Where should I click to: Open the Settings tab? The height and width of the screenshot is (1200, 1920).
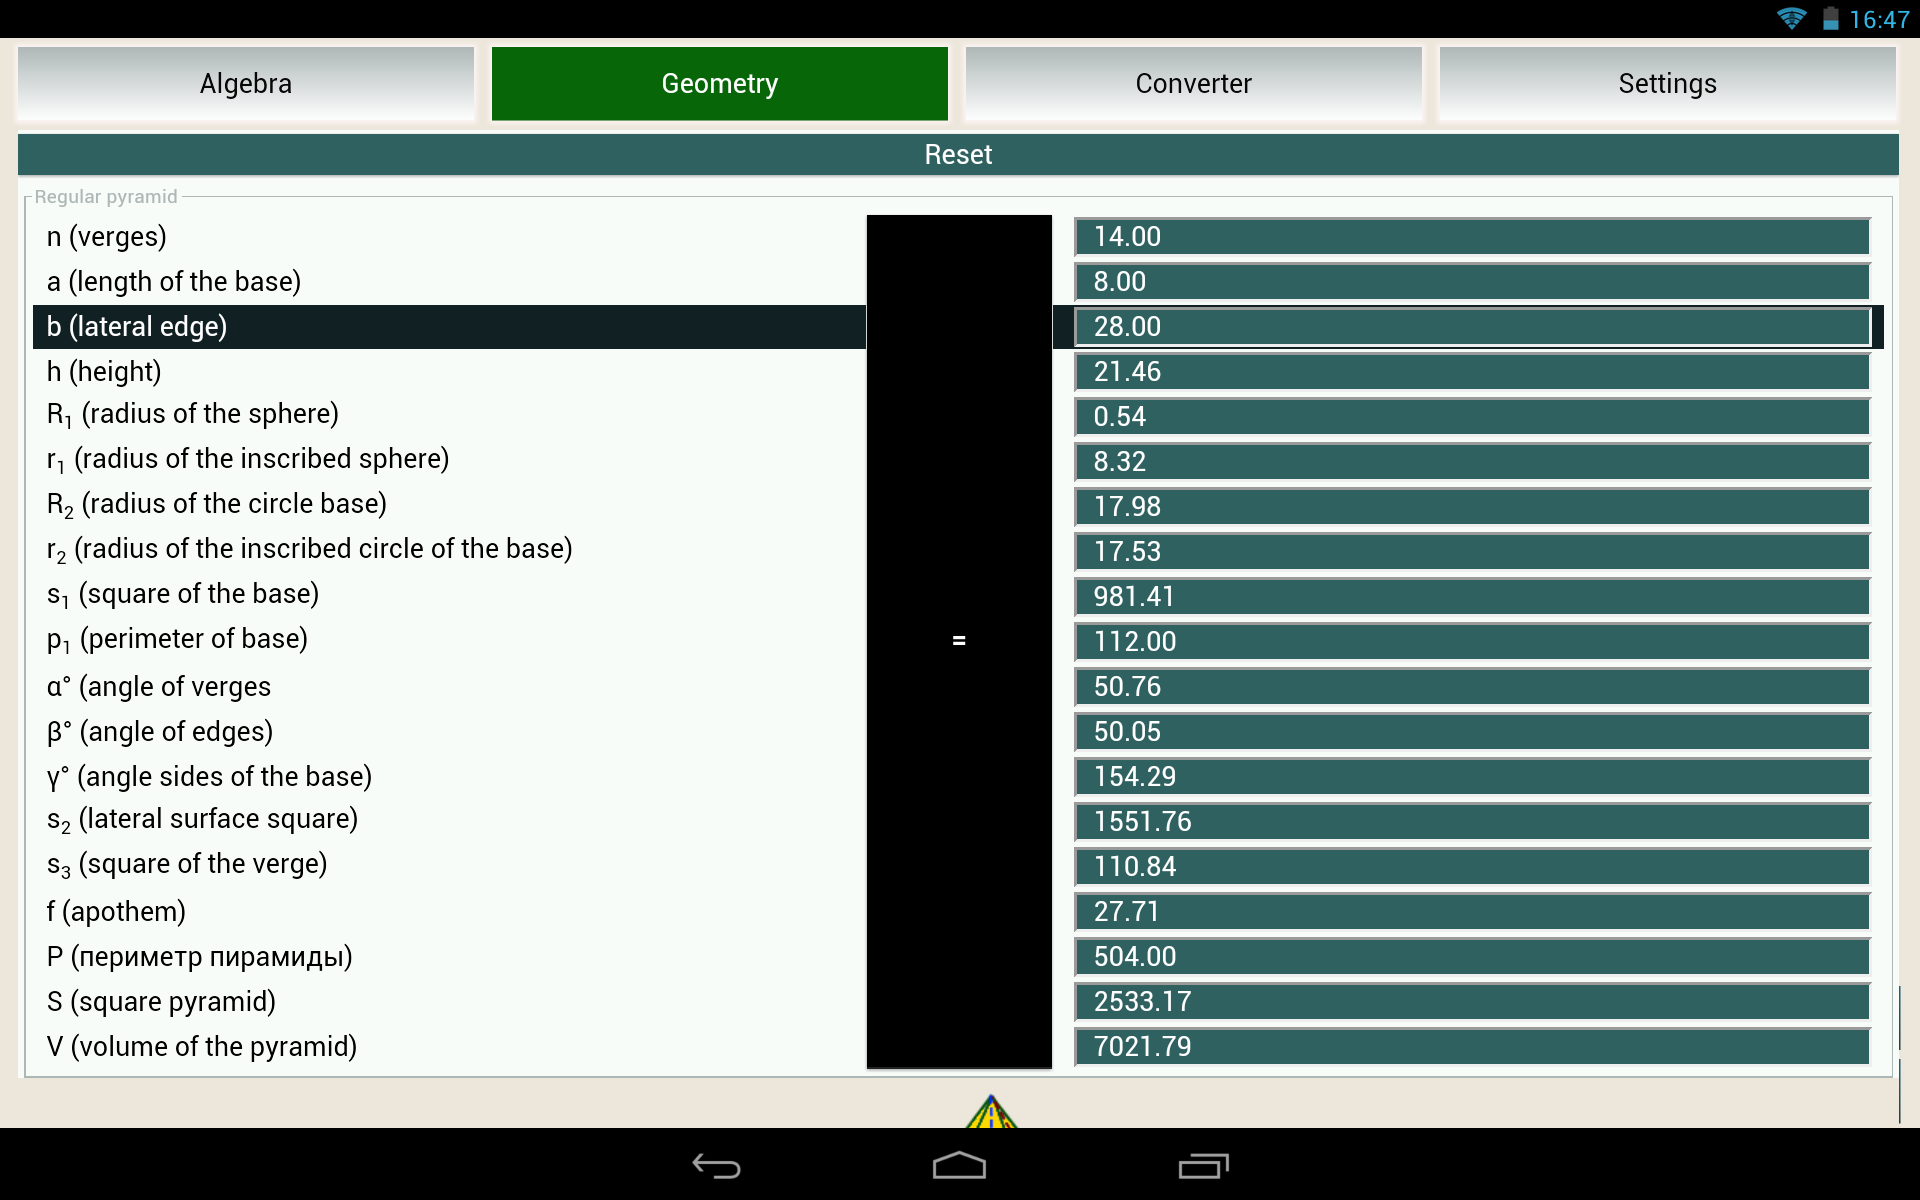(x=1667, y=84)
